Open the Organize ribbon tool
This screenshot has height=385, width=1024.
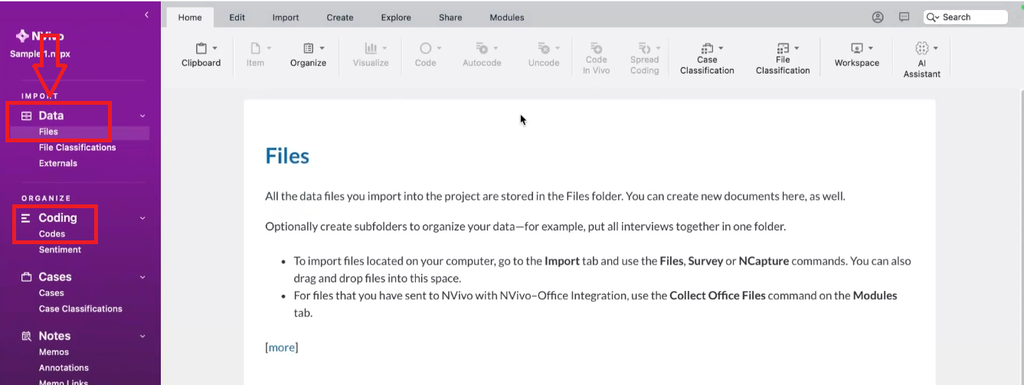308,55
